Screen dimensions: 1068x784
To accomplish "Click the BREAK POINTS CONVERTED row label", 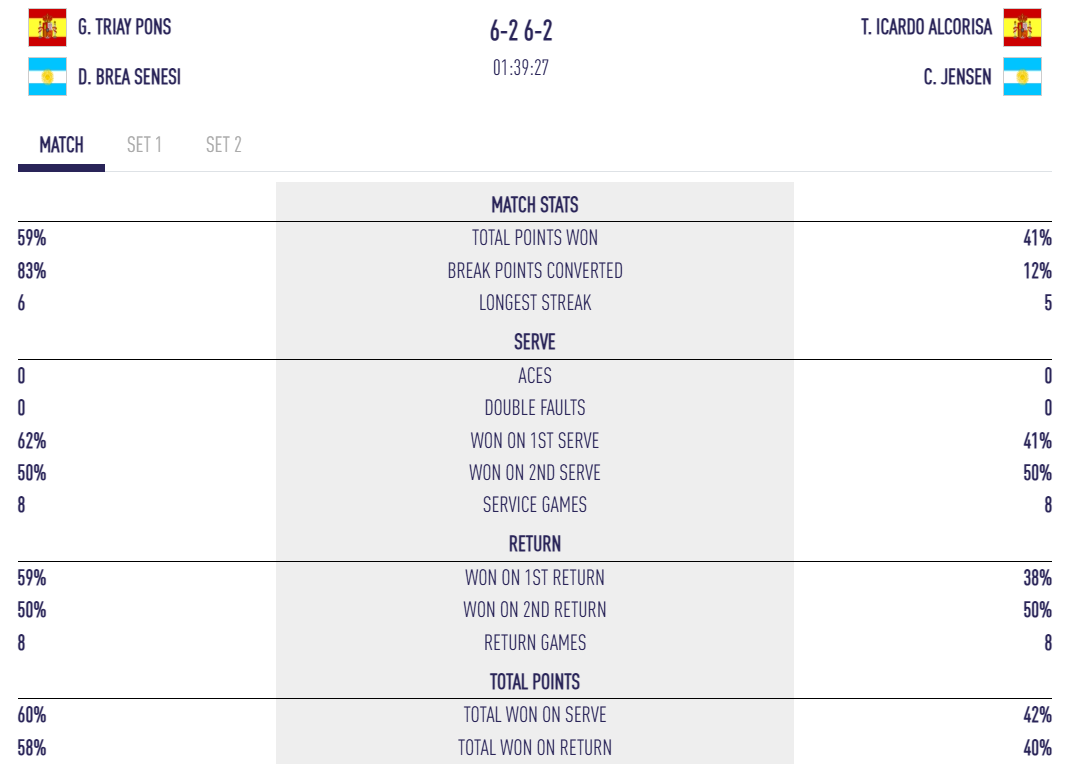I will (x=535, y=271).
